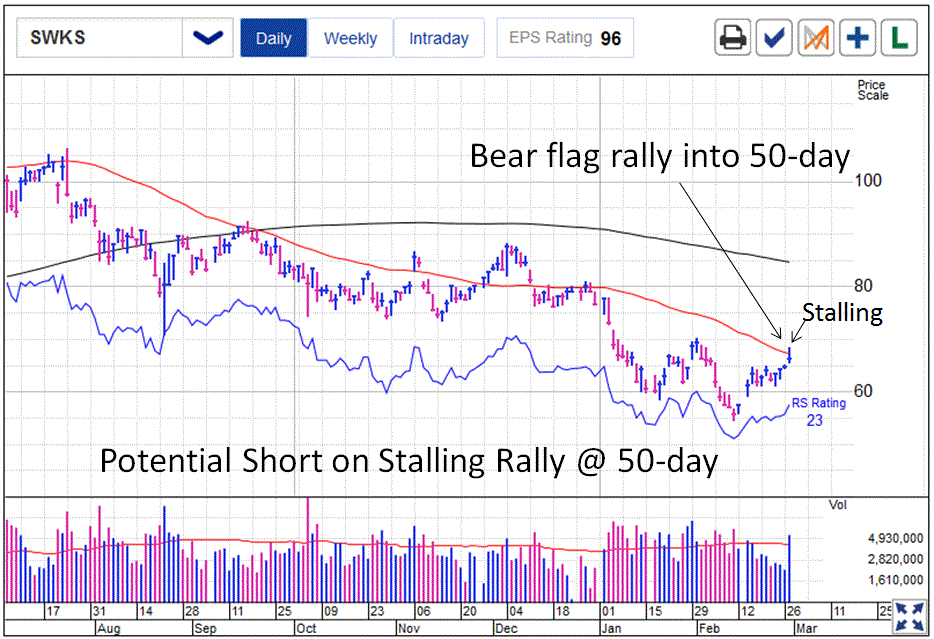The image size is (934, 639).
Task: Click the 60 price scale value
Action: [x=863, y=391]
